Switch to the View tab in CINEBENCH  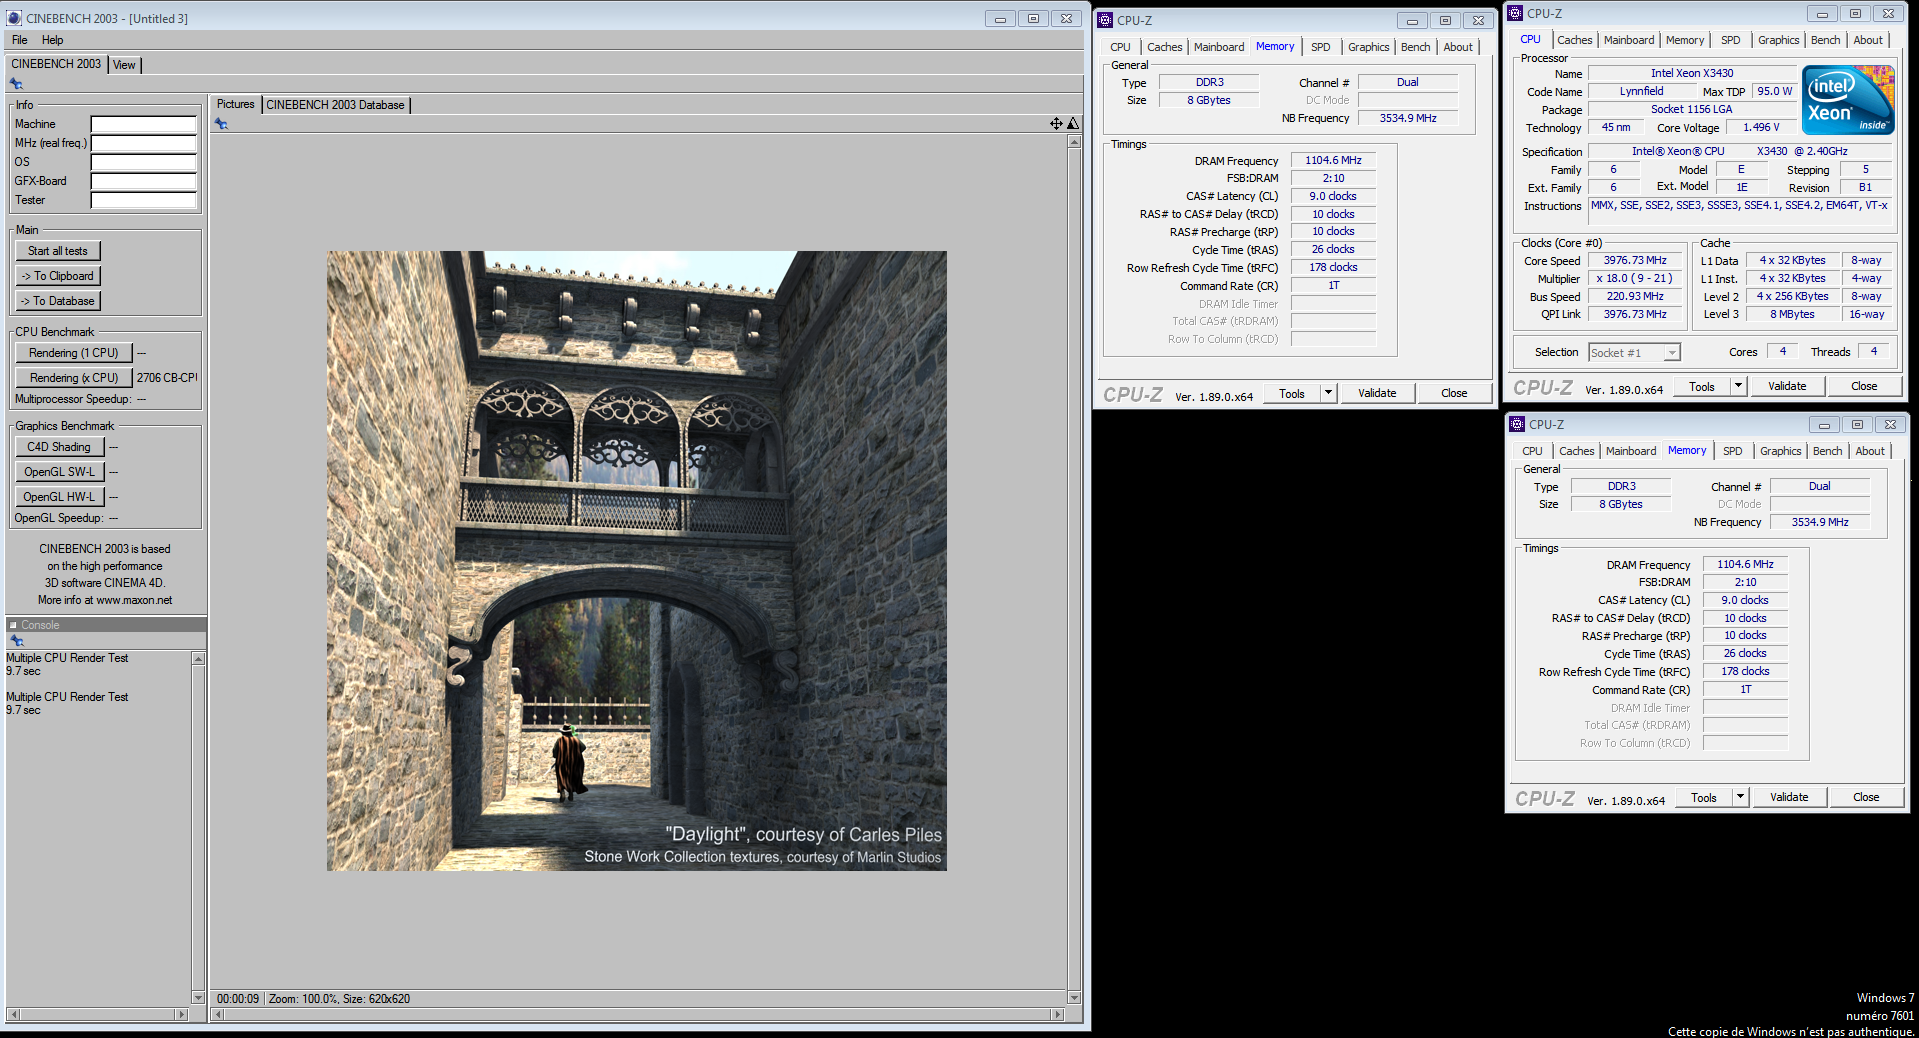124,65
